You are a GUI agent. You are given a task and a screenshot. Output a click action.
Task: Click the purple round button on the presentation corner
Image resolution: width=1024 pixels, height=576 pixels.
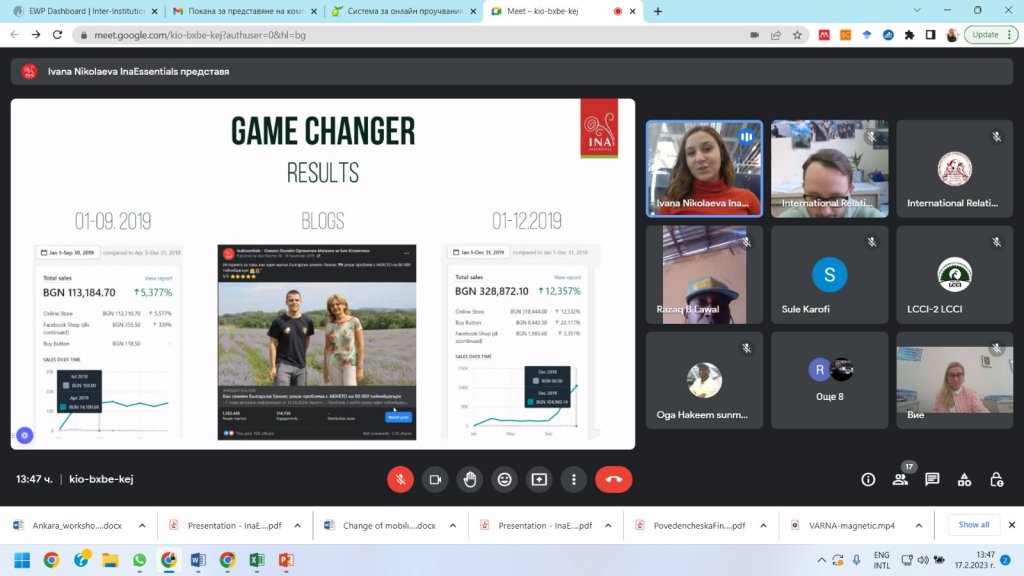(25, 435)
